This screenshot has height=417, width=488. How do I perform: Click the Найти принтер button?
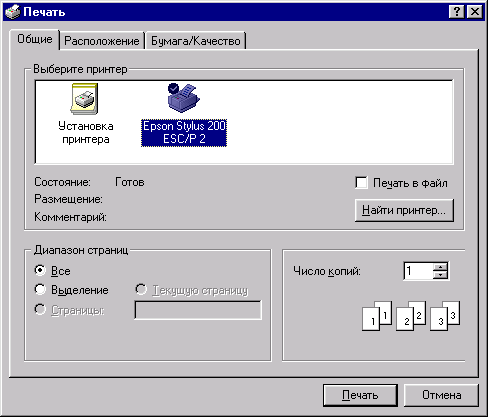404,210
